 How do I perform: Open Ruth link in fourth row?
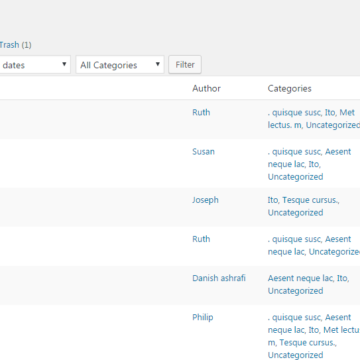click(x=201, y=239)
